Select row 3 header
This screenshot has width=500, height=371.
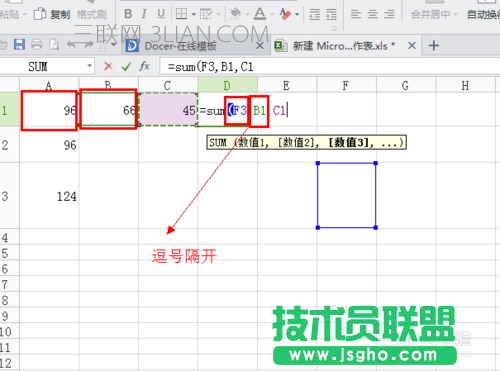click(9, 196)
